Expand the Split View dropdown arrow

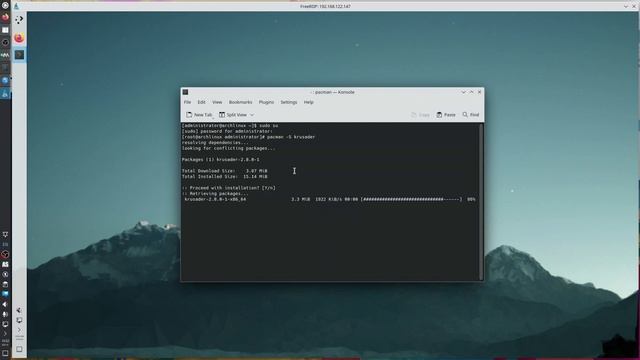pyautogui.click(x=252, y=115)
